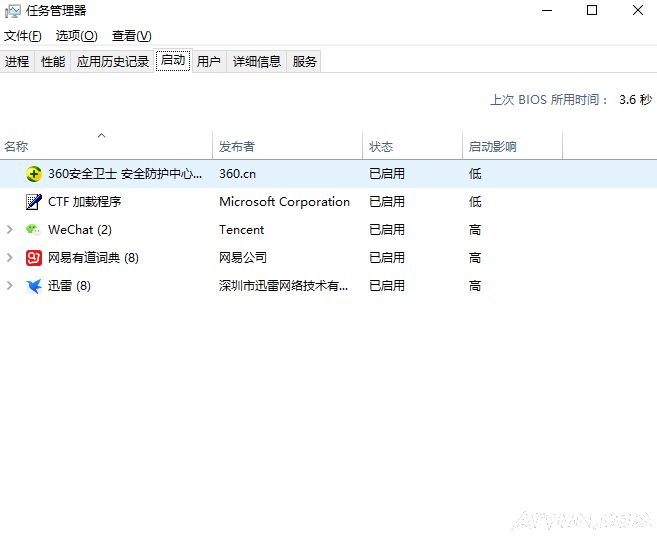Switch to the 服务 tab
657x536 pixels.
[x=305, y=61]
